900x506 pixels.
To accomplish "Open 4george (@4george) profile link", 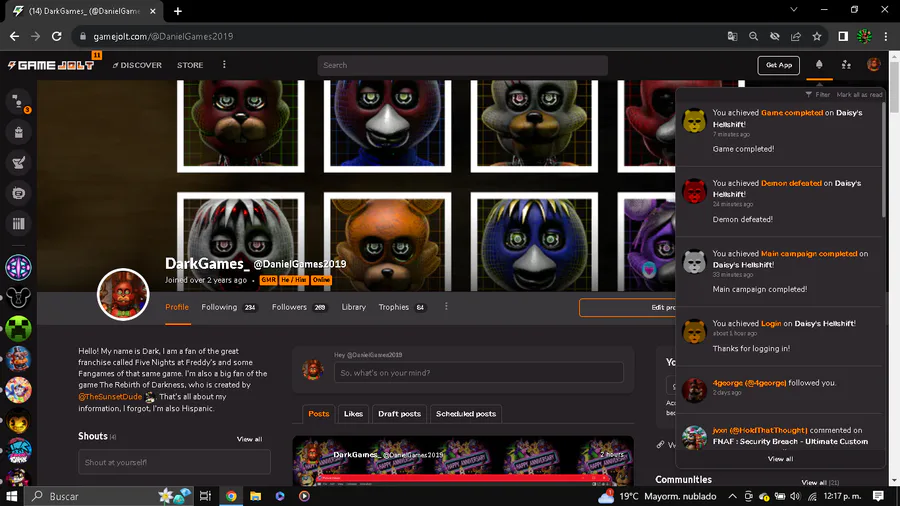I will point(749,383).
